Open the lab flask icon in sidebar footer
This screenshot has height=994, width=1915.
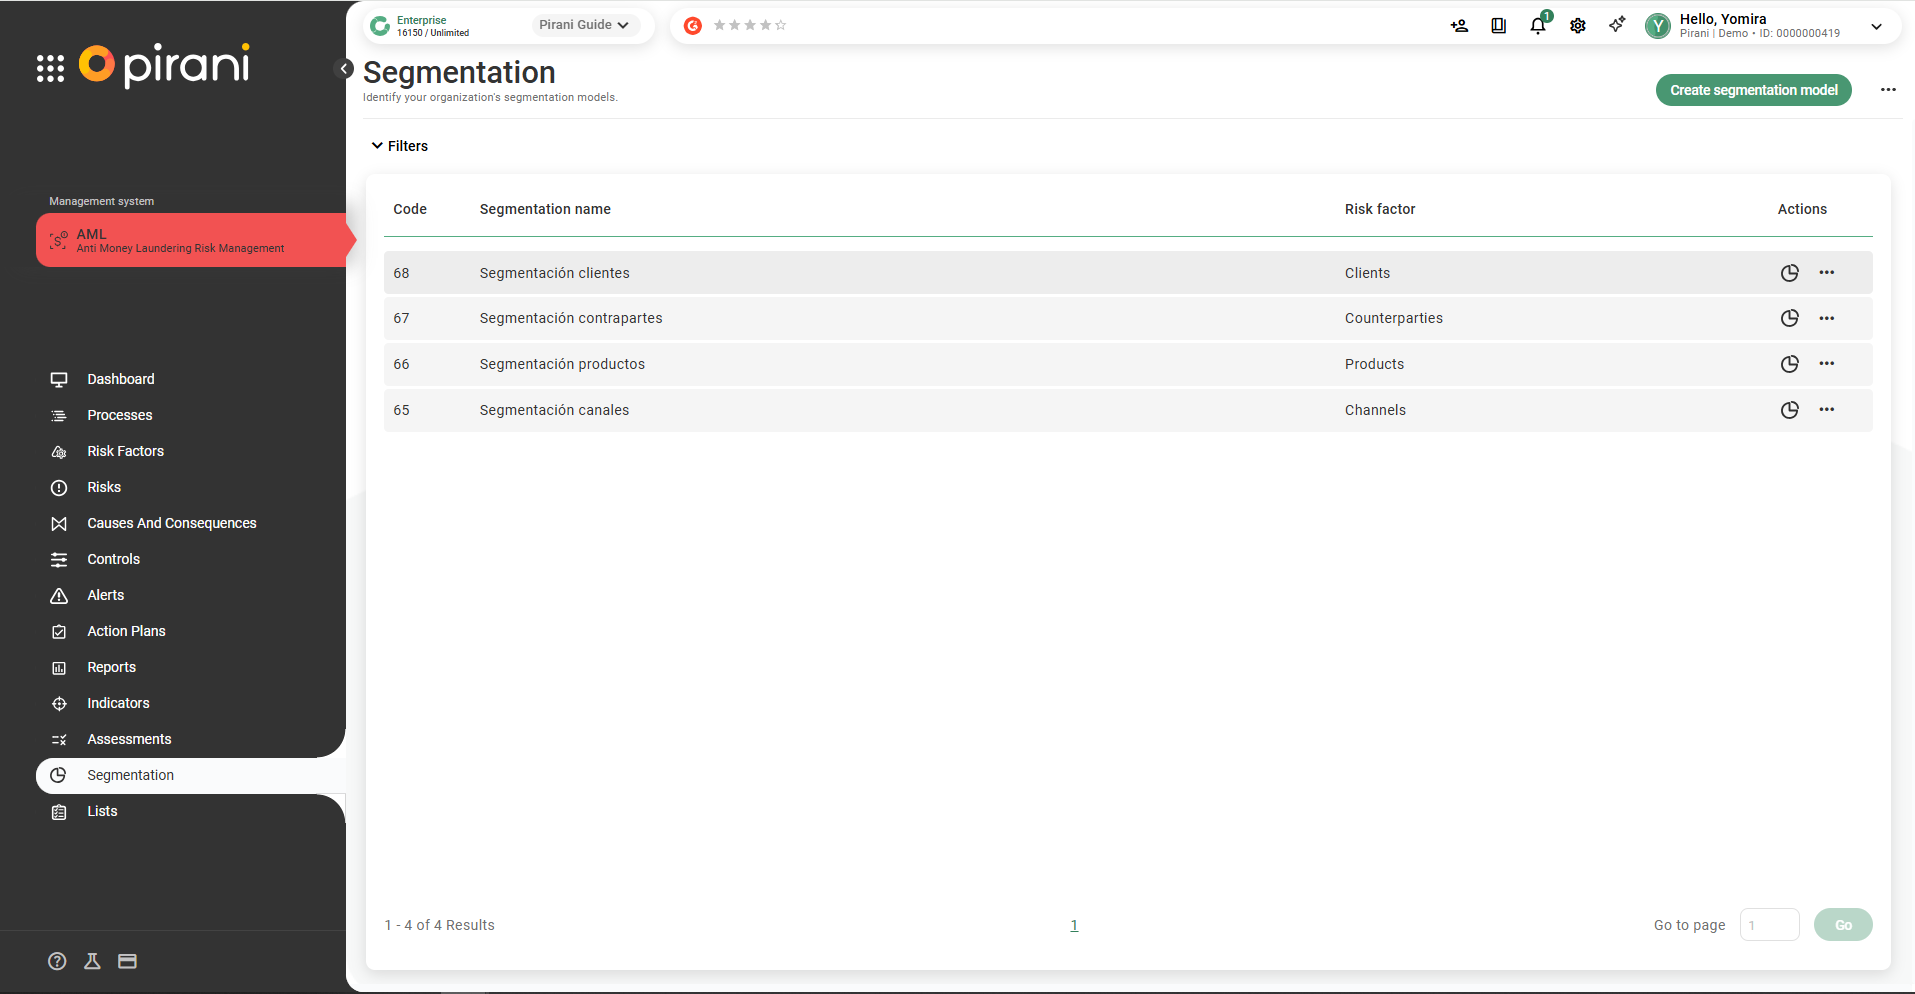coord(92,961)
